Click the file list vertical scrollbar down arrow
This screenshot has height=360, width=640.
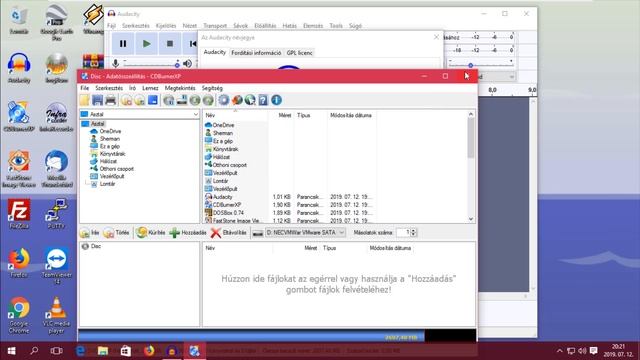pos(471,219)
